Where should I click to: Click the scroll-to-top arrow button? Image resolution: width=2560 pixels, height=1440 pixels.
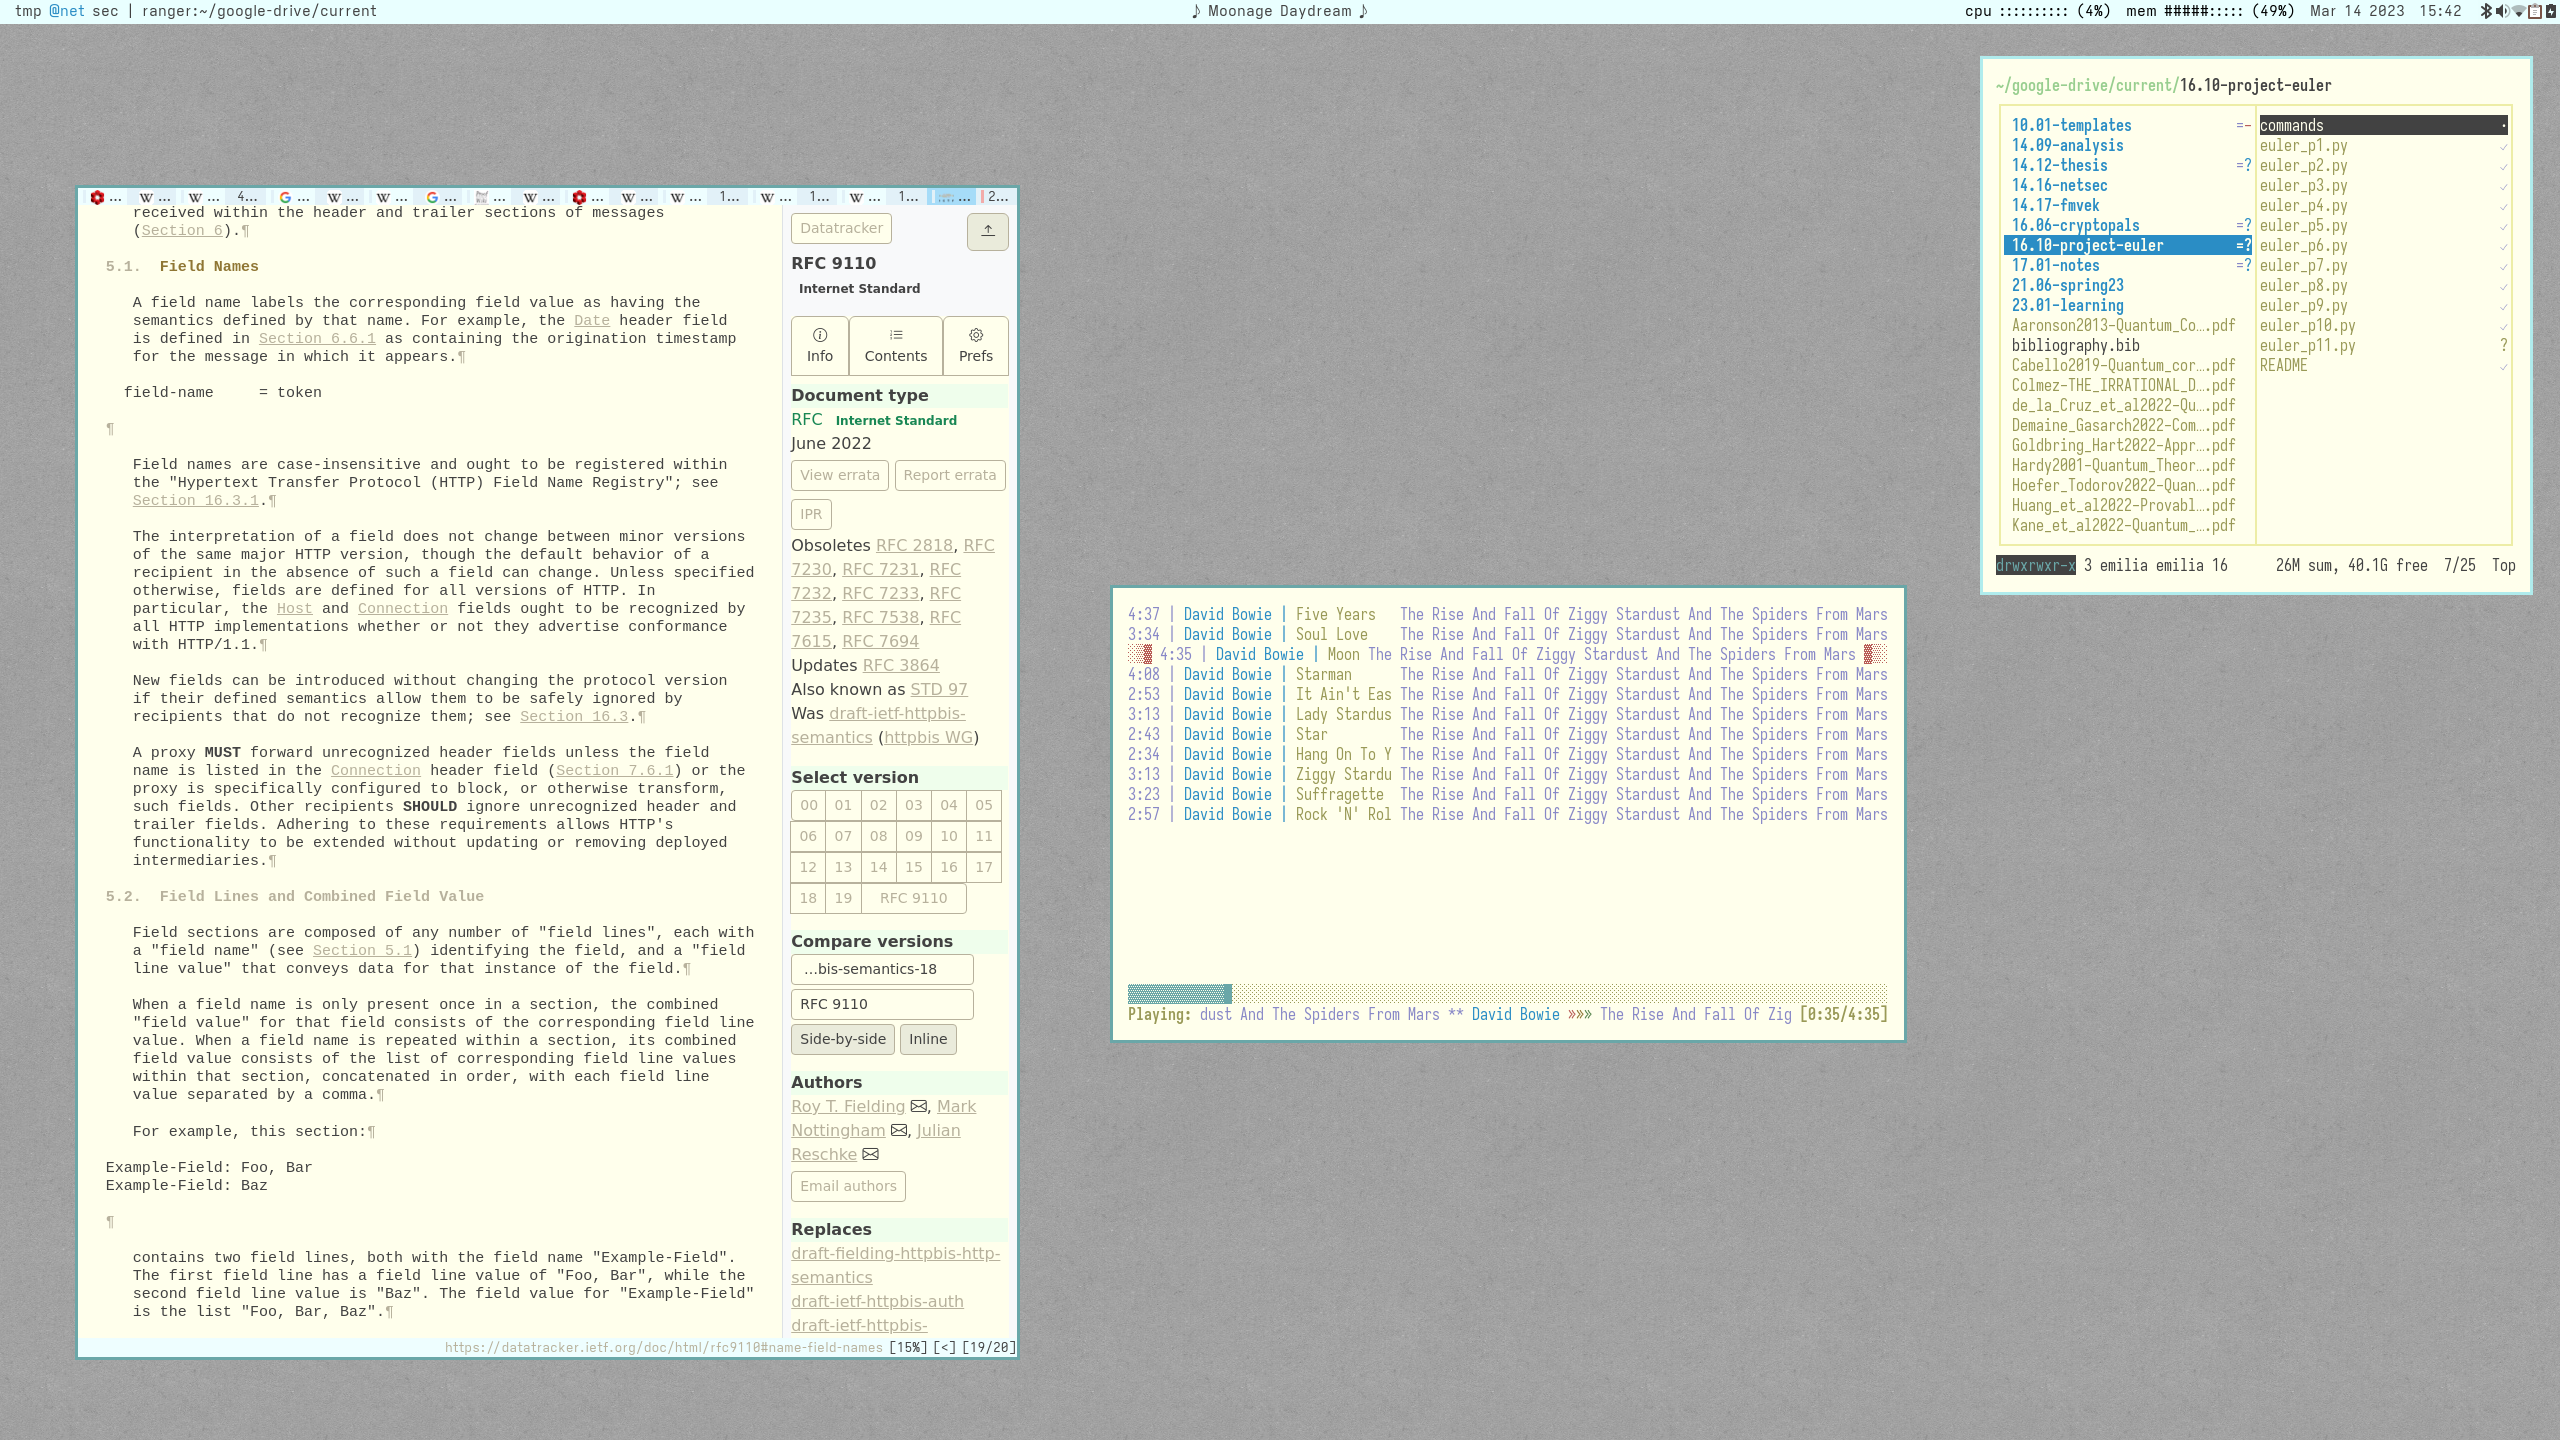click(x=987, y=231)
